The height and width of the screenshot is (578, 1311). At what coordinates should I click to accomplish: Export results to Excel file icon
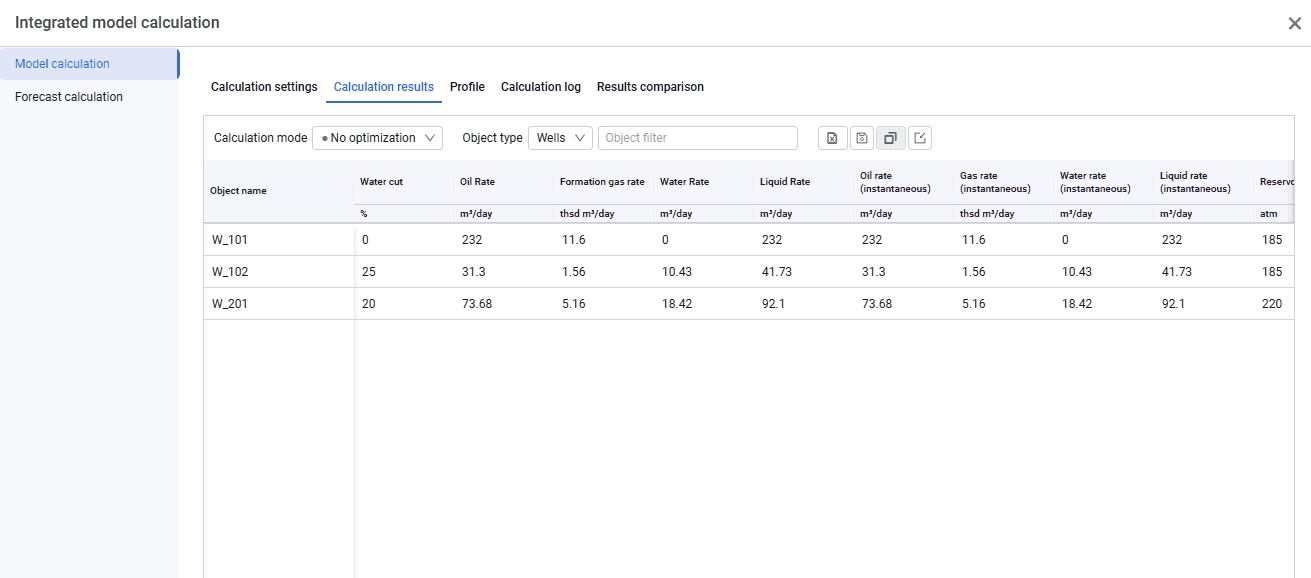[832, 138]
